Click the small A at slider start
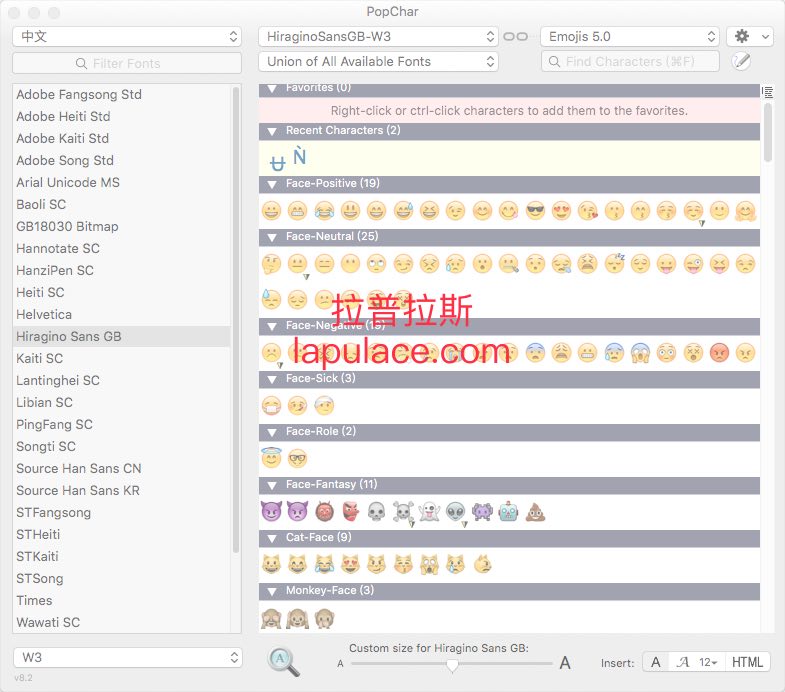This screenshot has width=785, height=692. 340,664
